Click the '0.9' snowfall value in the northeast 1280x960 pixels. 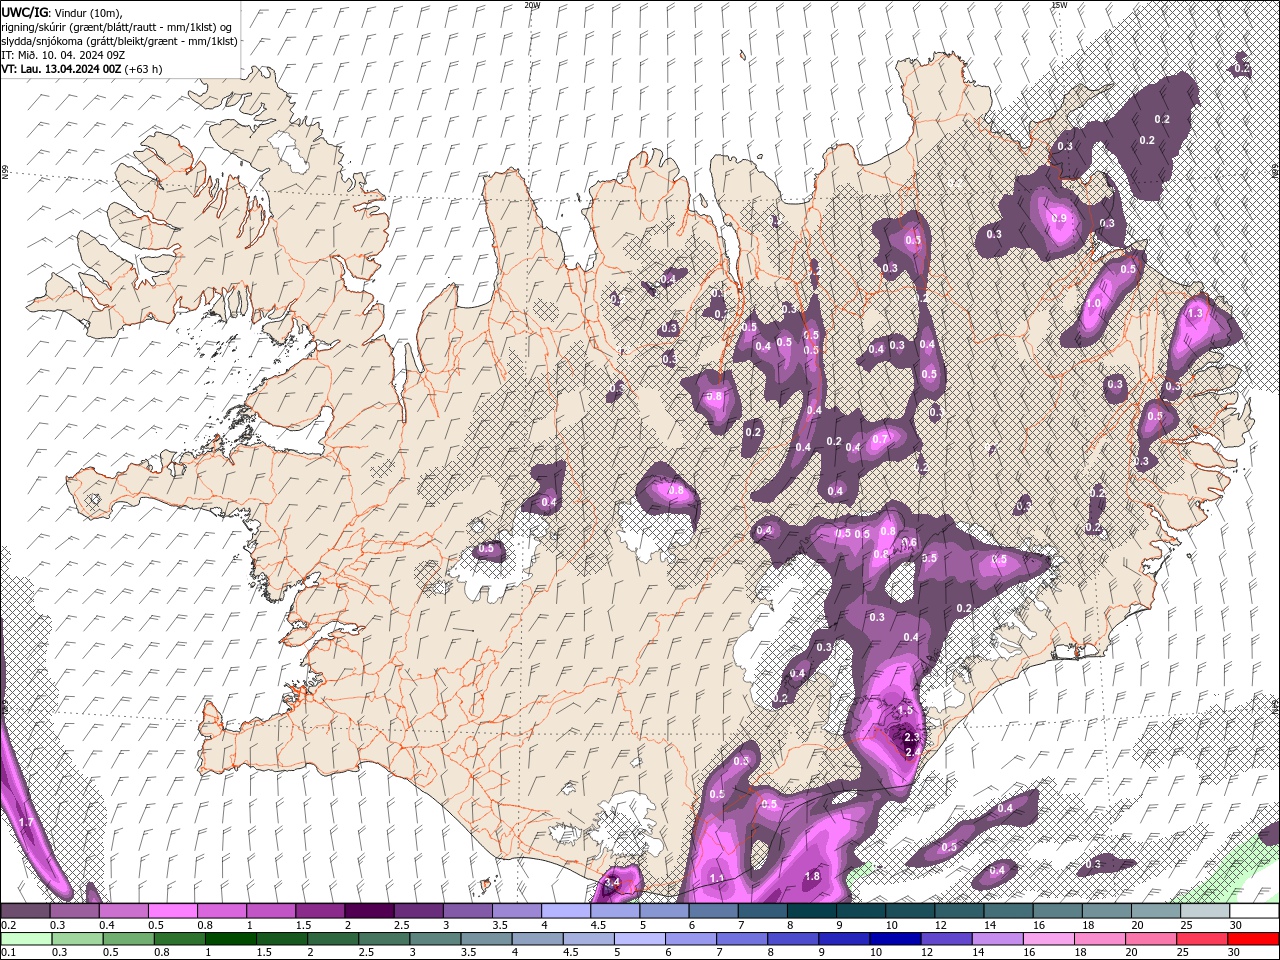(1059, 218)
